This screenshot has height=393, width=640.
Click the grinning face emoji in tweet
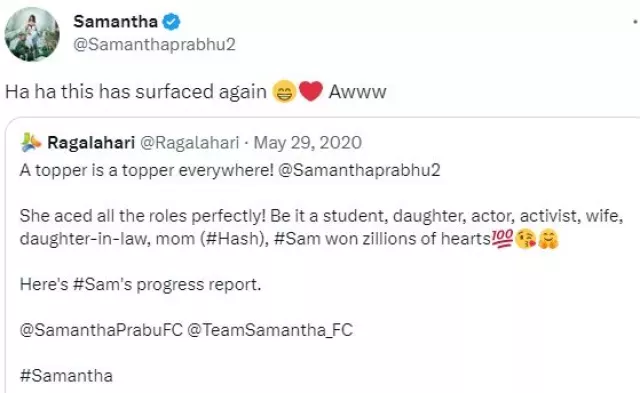tap(284, 91)
